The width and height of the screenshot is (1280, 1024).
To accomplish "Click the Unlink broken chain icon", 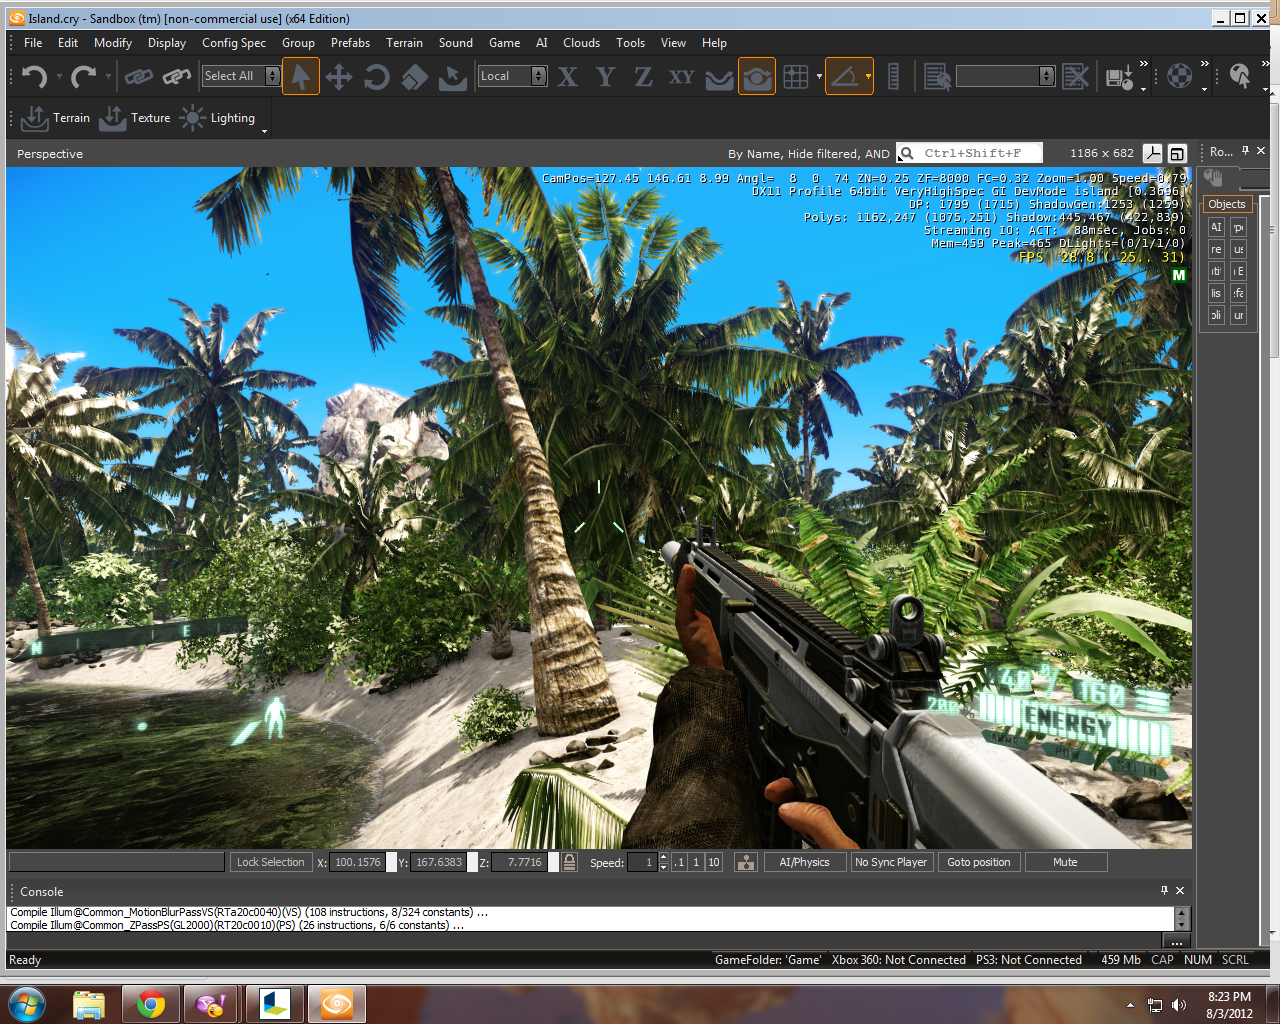I will tap(177, 77).
